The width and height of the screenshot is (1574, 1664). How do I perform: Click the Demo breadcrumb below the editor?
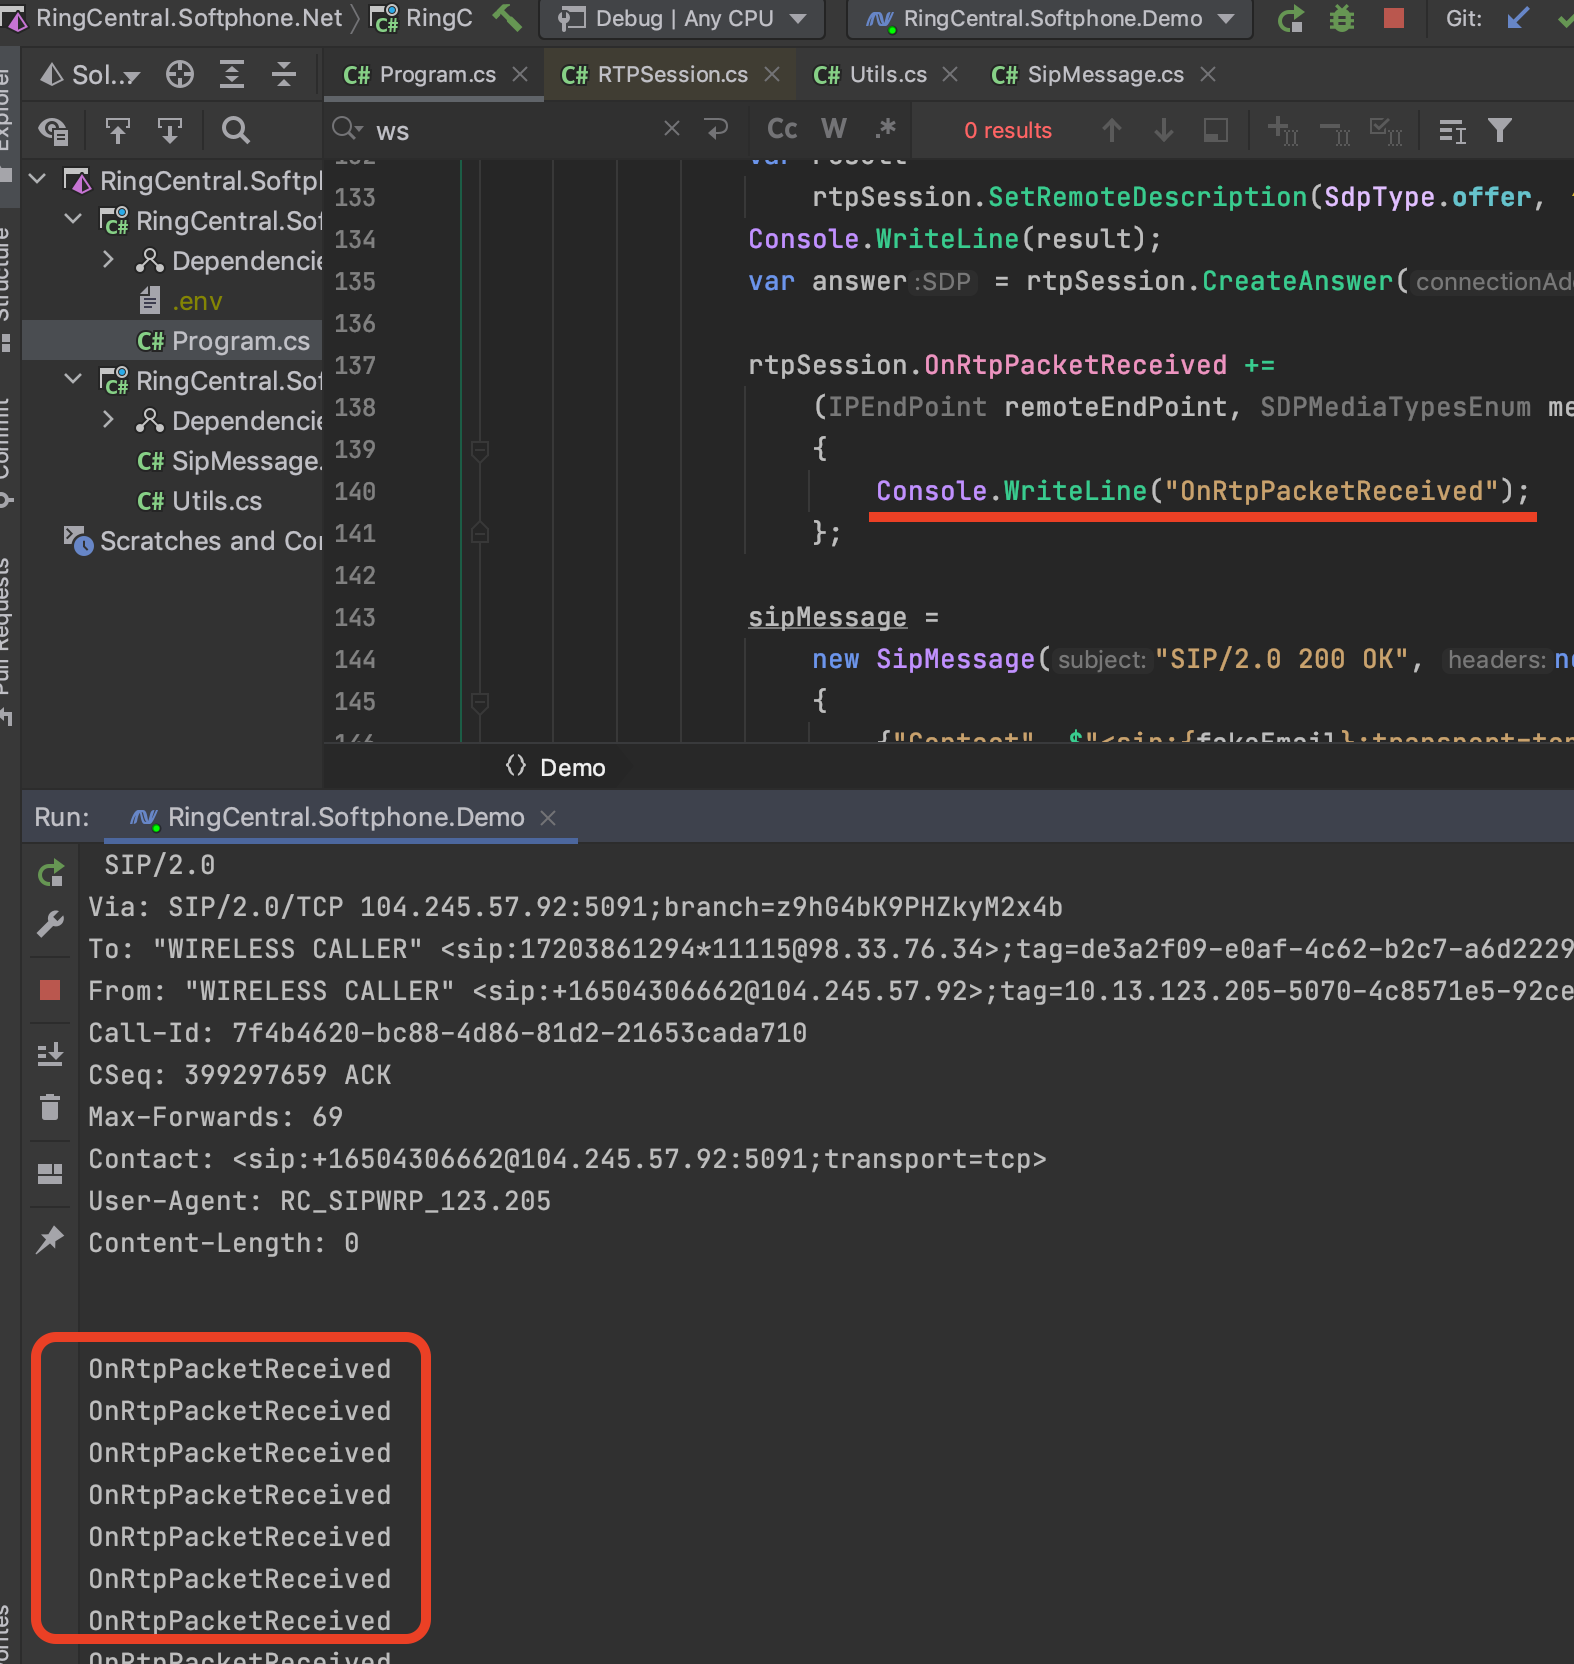tap(556, 767)
